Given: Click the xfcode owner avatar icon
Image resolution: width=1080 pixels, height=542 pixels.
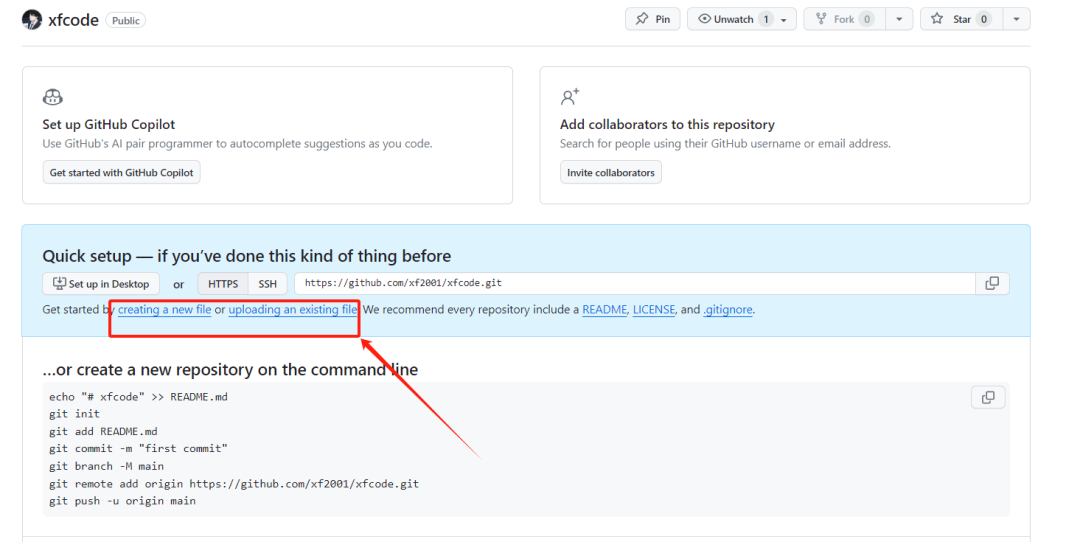Looking at the screenshot, I should (x=32, y=19).
